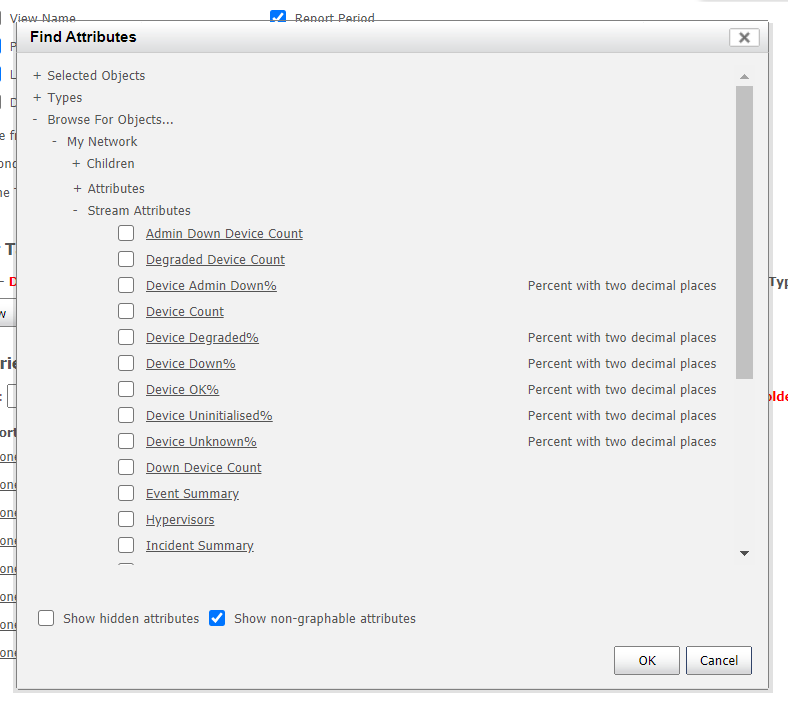The height and width of the screenshot is (708, 788).
Task: Click the scroll down arrow
Action: pos(744,553)
